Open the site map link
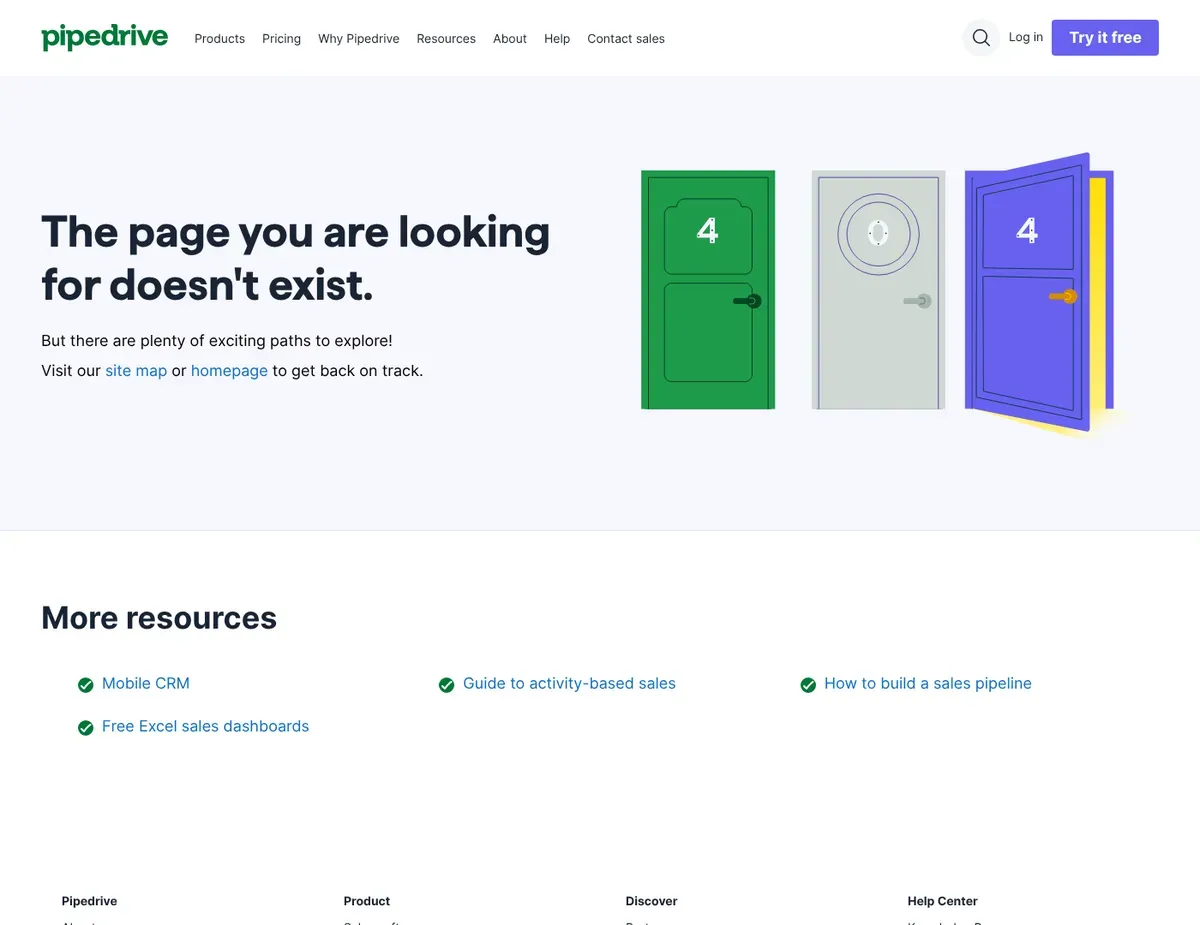Viewport: 1200px width, 925px height. 136,370
